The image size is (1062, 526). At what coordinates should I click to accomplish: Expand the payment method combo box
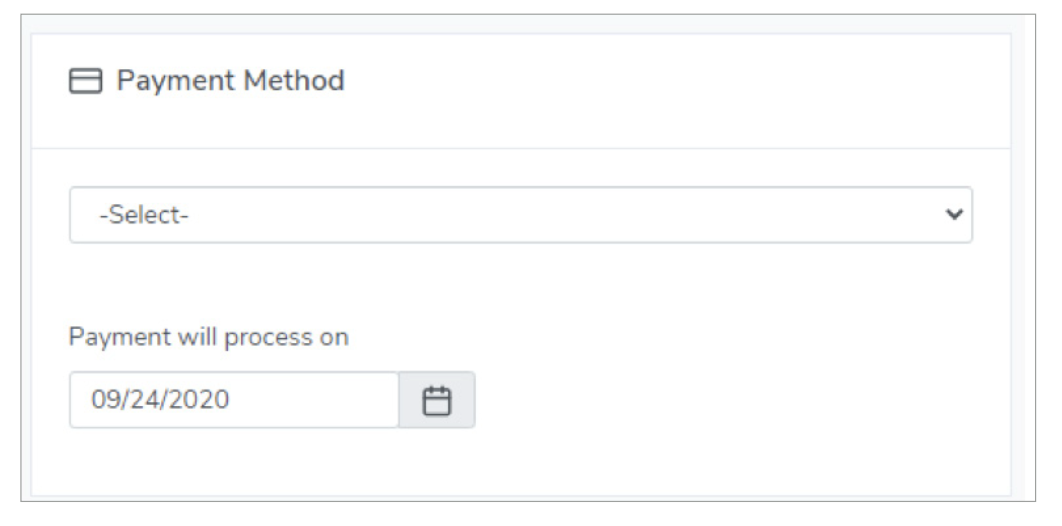(x=520, y=214)
